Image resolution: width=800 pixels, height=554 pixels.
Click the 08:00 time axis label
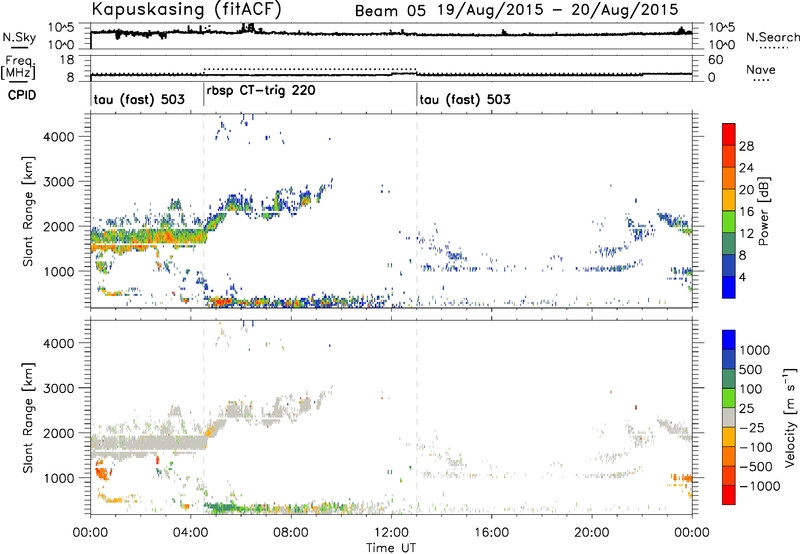tap(291, 533)
